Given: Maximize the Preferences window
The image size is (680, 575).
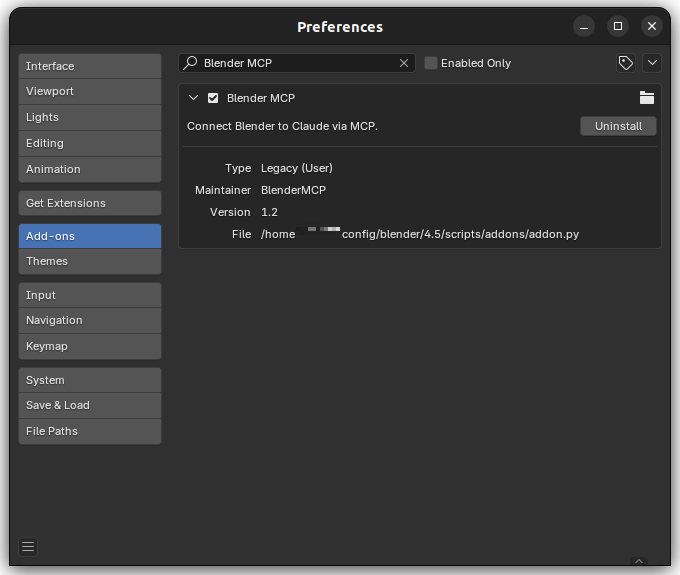Looking at the screenshot, I should point(618,26).
